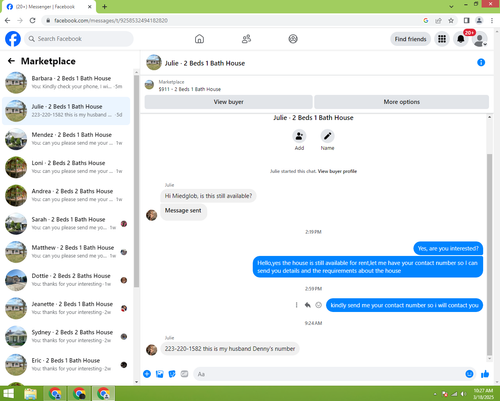500x401 pixels.
Task: Click the Facebook logo
Action: click(x=13, y=39)
